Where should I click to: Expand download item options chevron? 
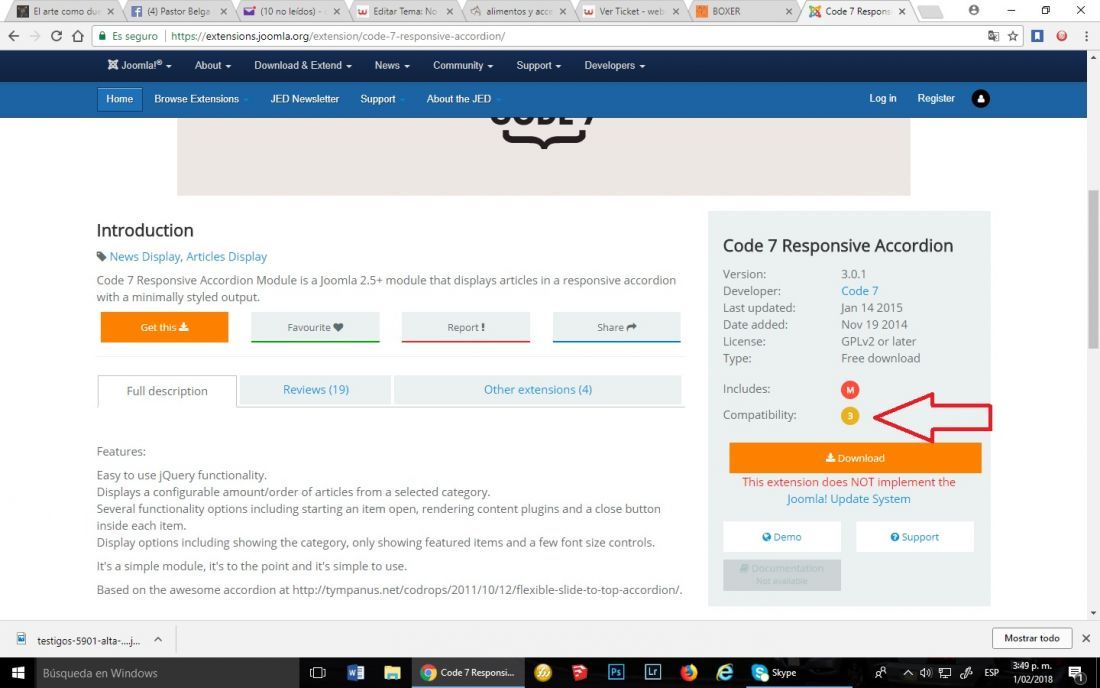[x=158, y=640]
